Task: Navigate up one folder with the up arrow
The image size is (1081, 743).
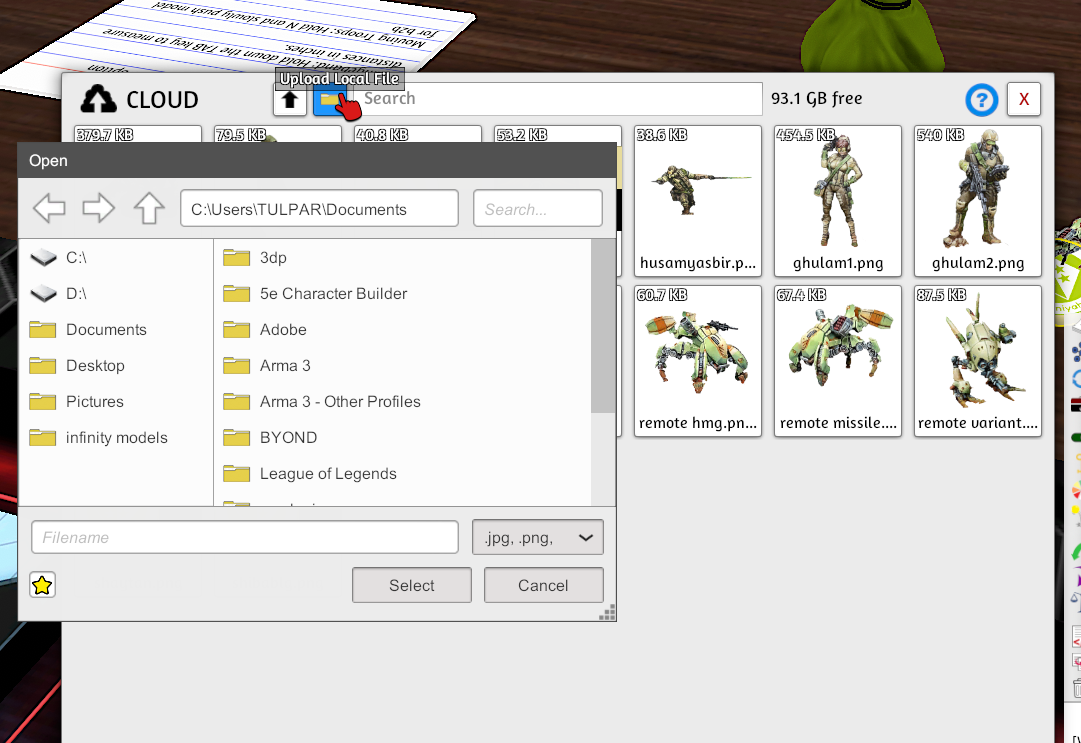Action: point(149,208)
